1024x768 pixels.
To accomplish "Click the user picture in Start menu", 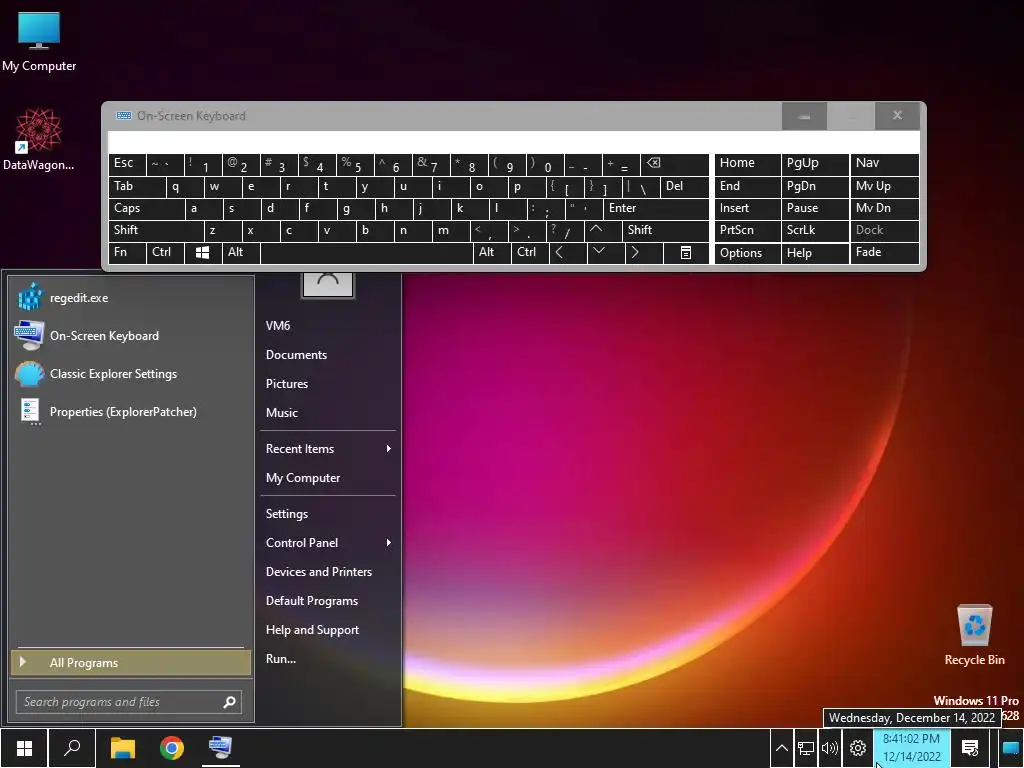I will tap(328, 285).
